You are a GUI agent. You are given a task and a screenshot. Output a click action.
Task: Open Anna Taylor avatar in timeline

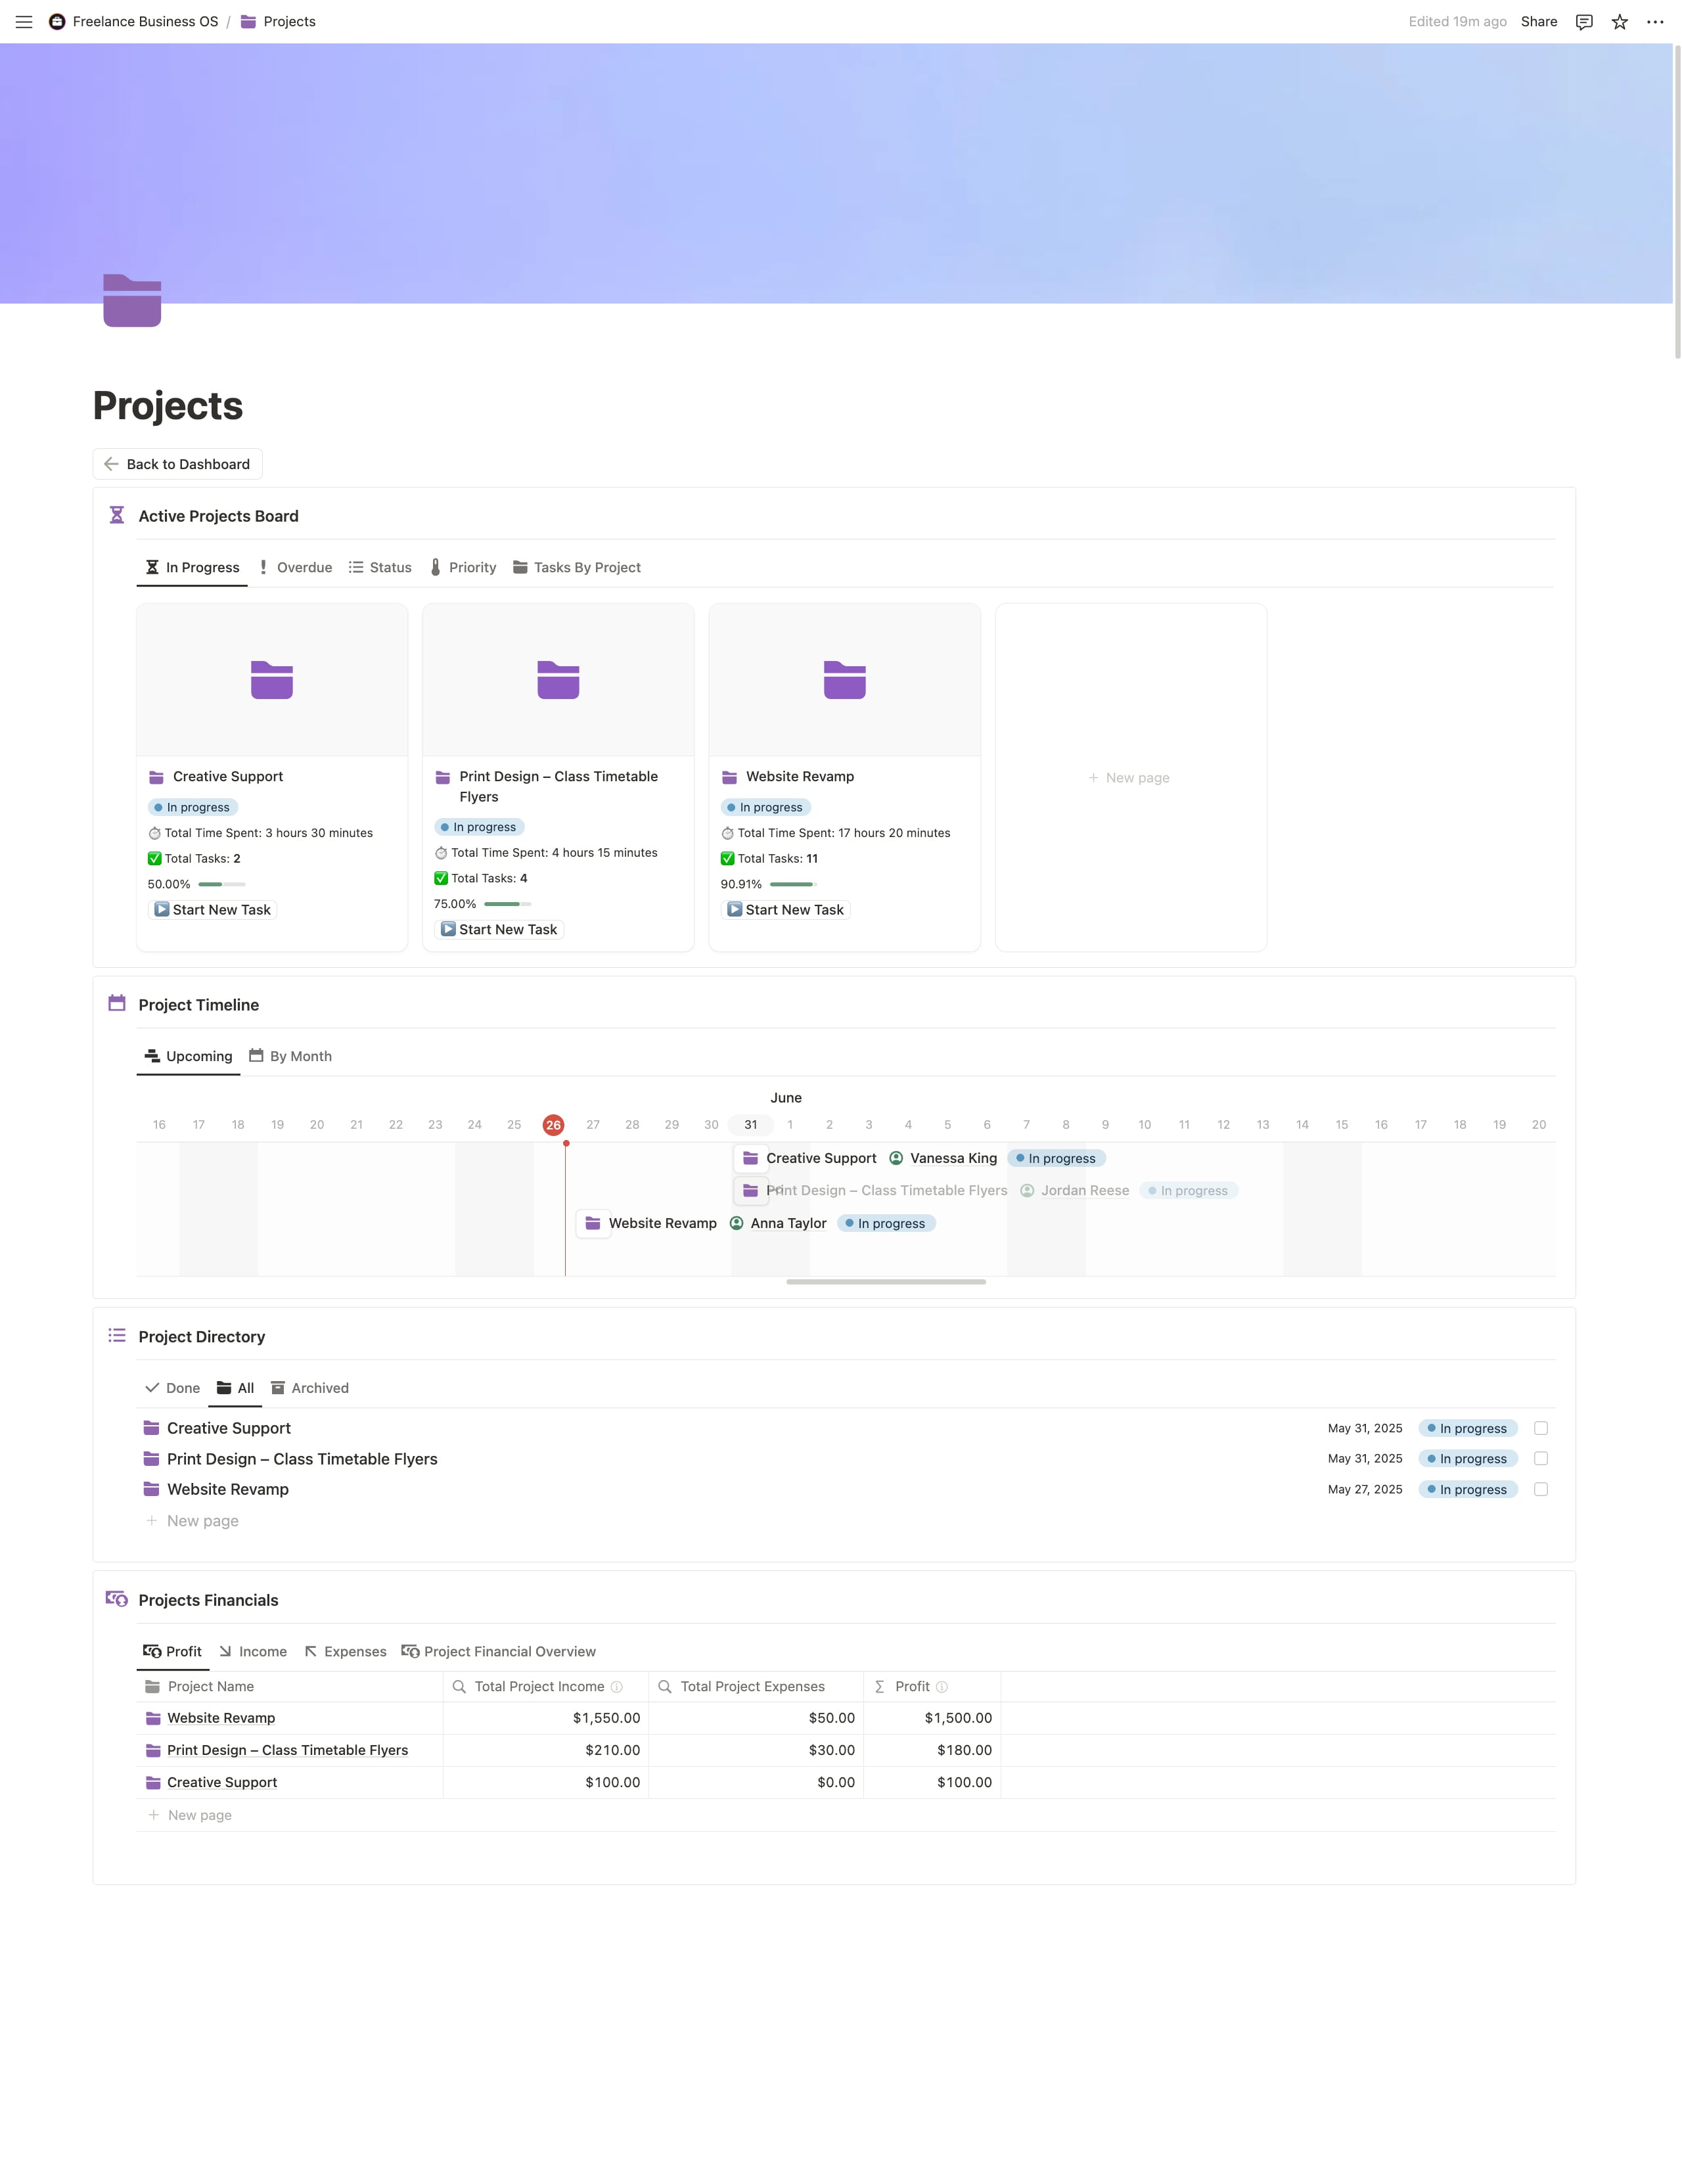pyautogui.click(x=737, y=1223)
